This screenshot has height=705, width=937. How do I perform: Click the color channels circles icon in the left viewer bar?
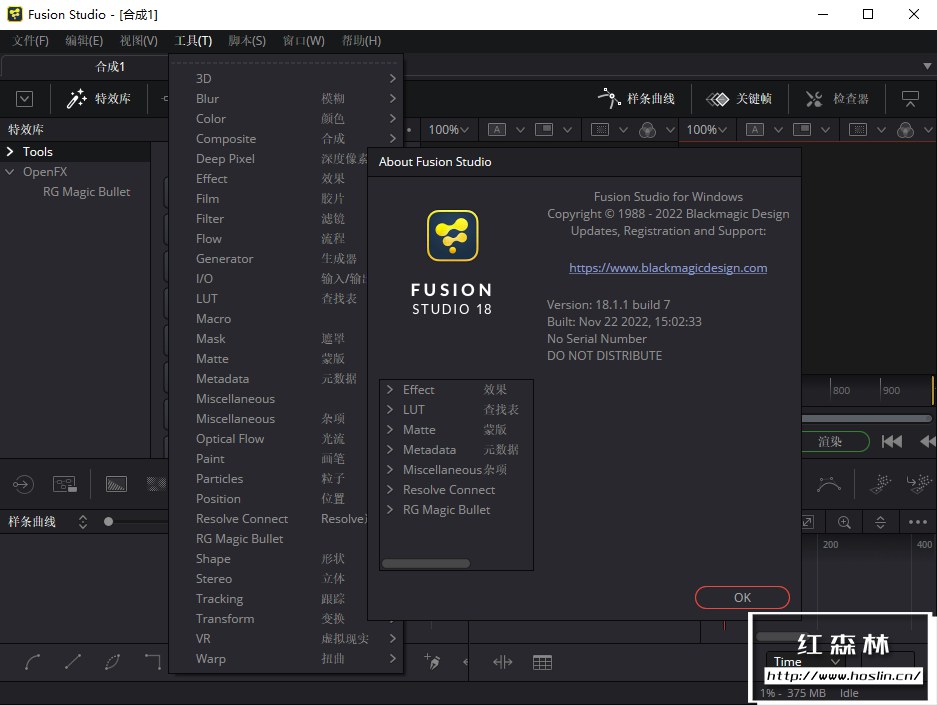(x=647, y=130)
